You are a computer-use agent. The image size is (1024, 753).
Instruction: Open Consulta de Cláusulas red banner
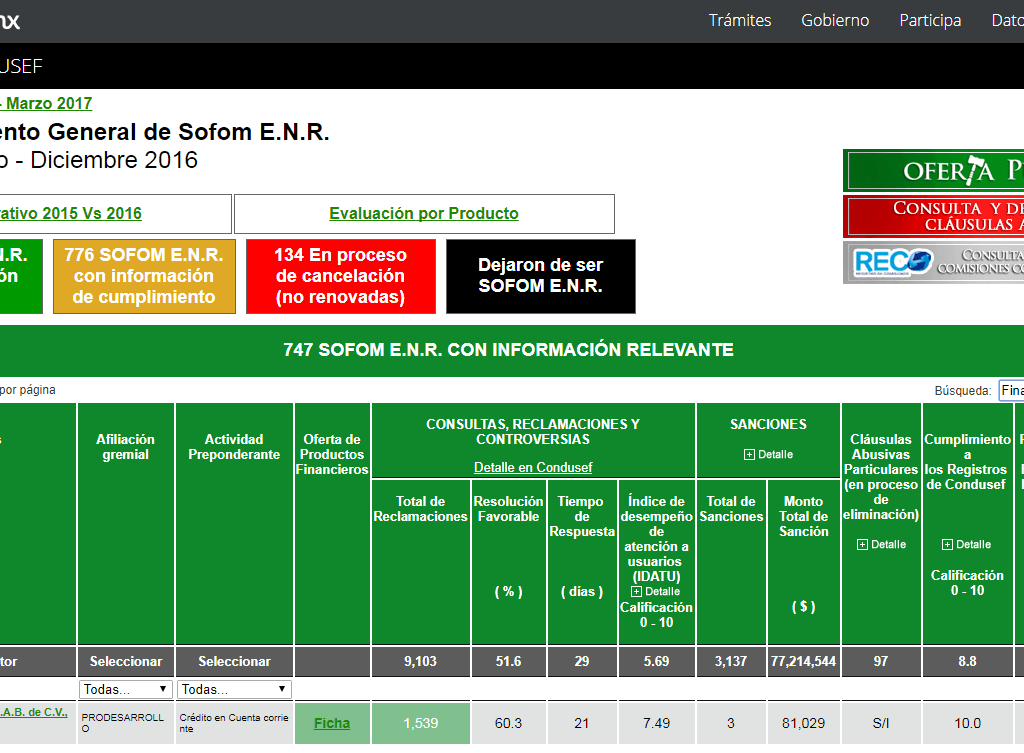(x=934, y=217)
